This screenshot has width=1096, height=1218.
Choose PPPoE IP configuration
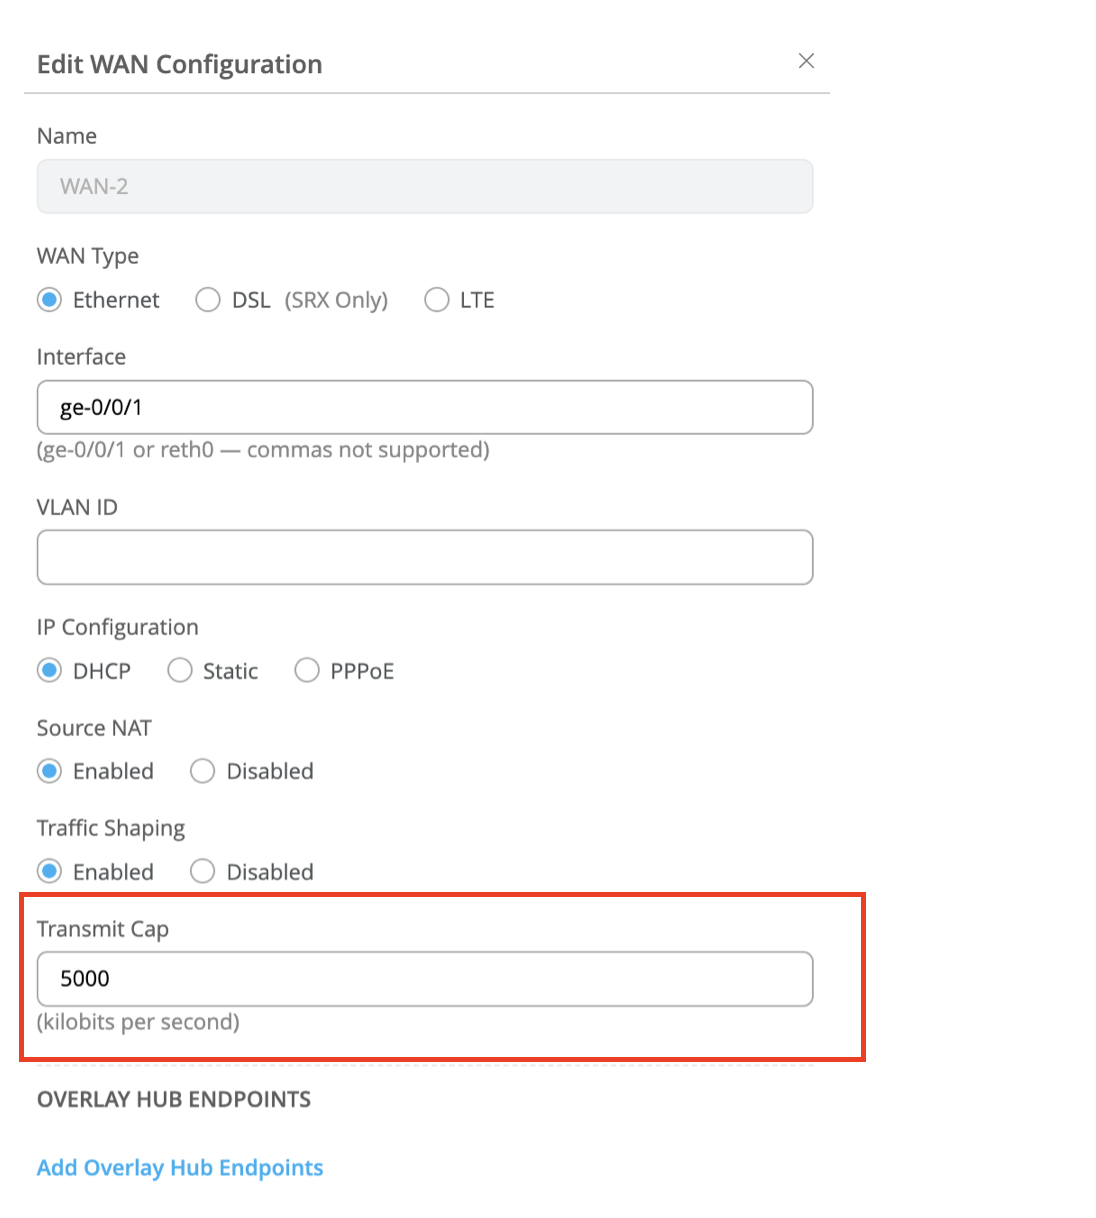[x=307, y=670]
